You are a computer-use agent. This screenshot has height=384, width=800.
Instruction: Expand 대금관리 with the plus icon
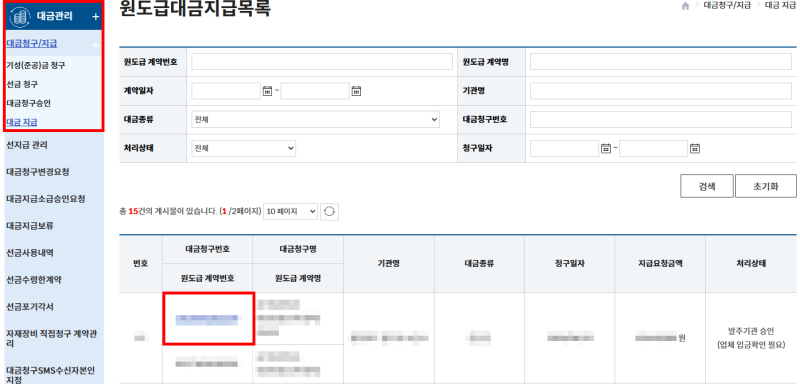coord(95,17)
